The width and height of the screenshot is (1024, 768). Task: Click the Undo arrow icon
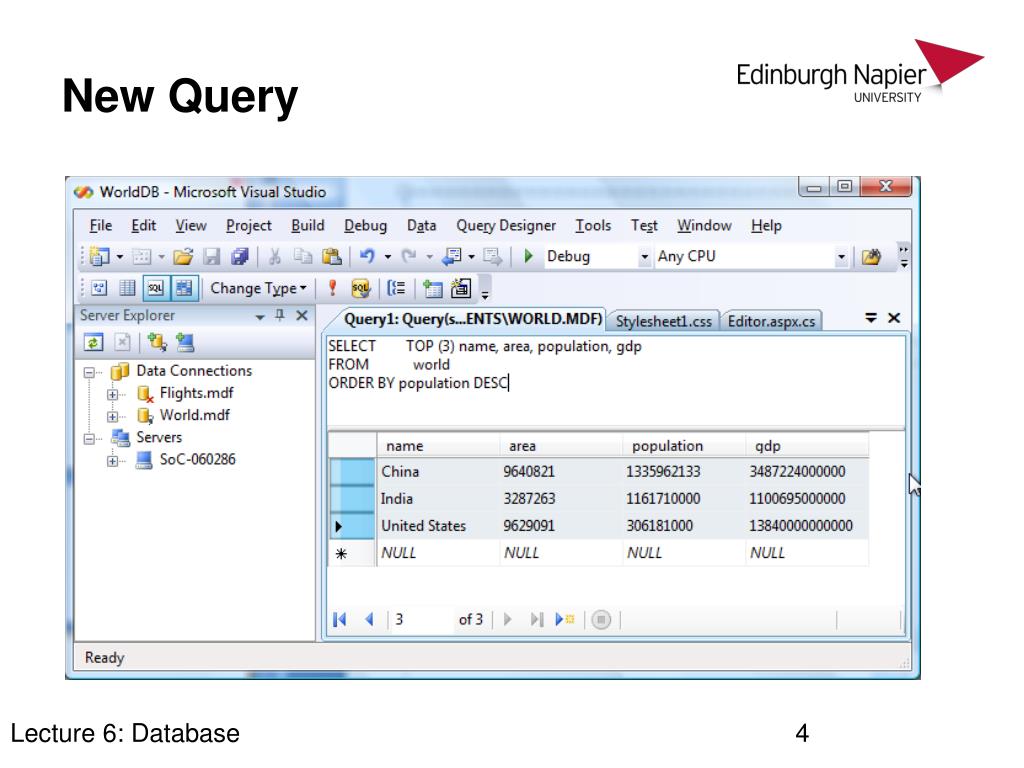click(366, 256)
